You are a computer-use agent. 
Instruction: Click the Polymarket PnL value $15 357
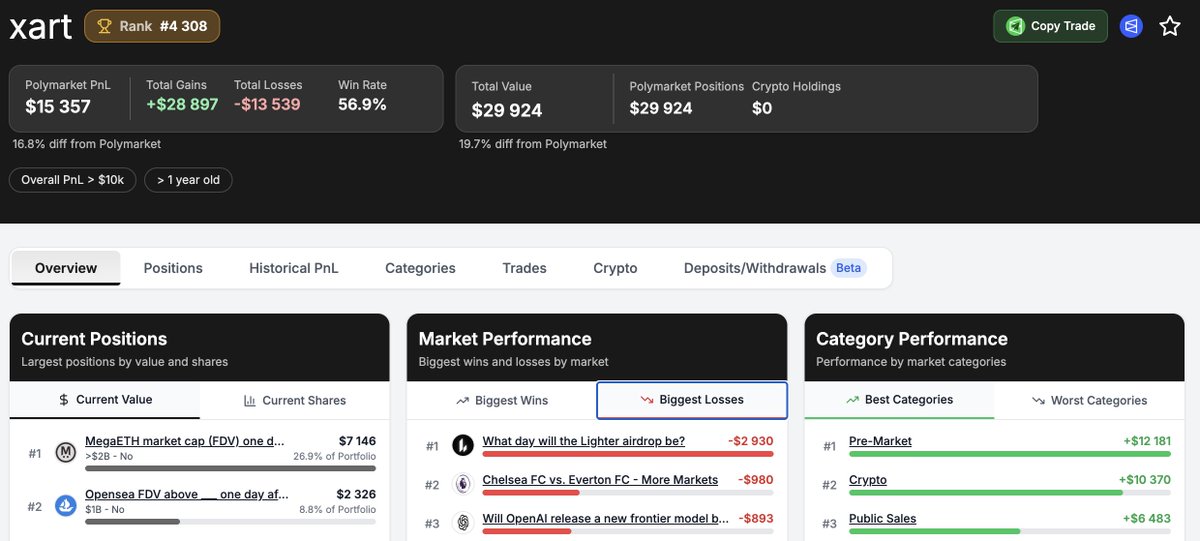[x=58, y=107]
